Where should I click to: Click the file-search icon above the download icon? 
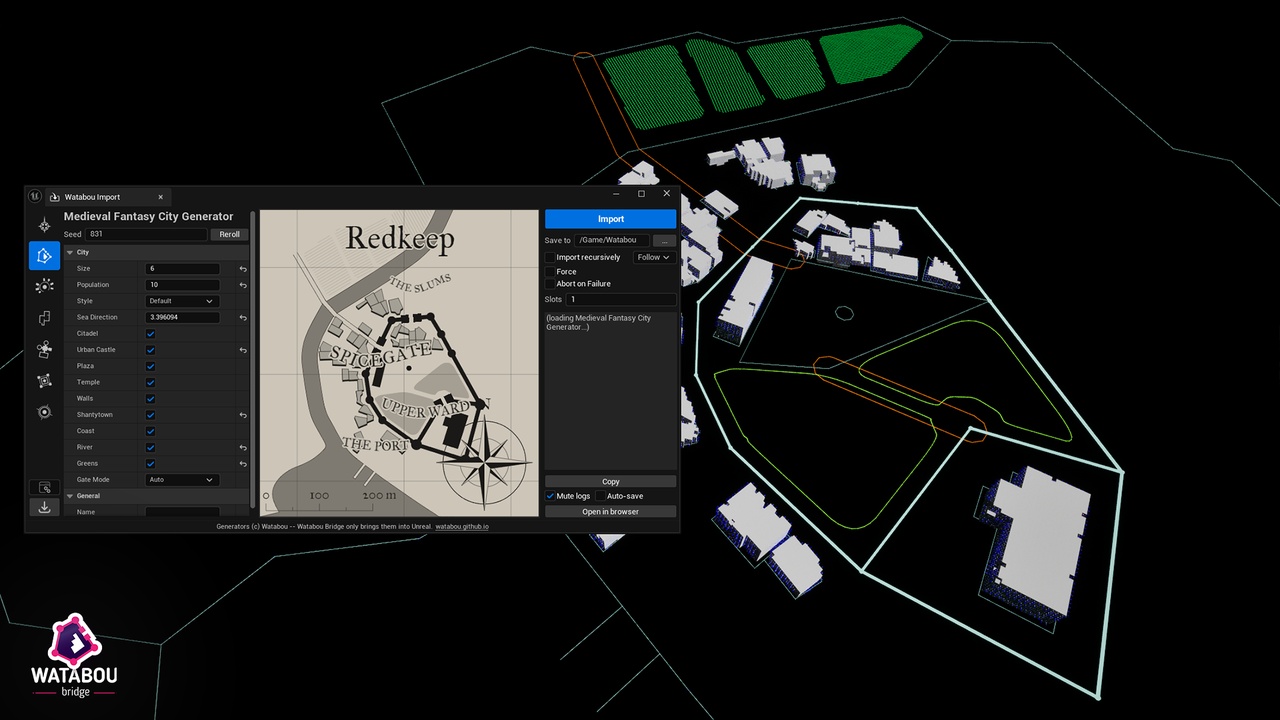coord(44,488)
